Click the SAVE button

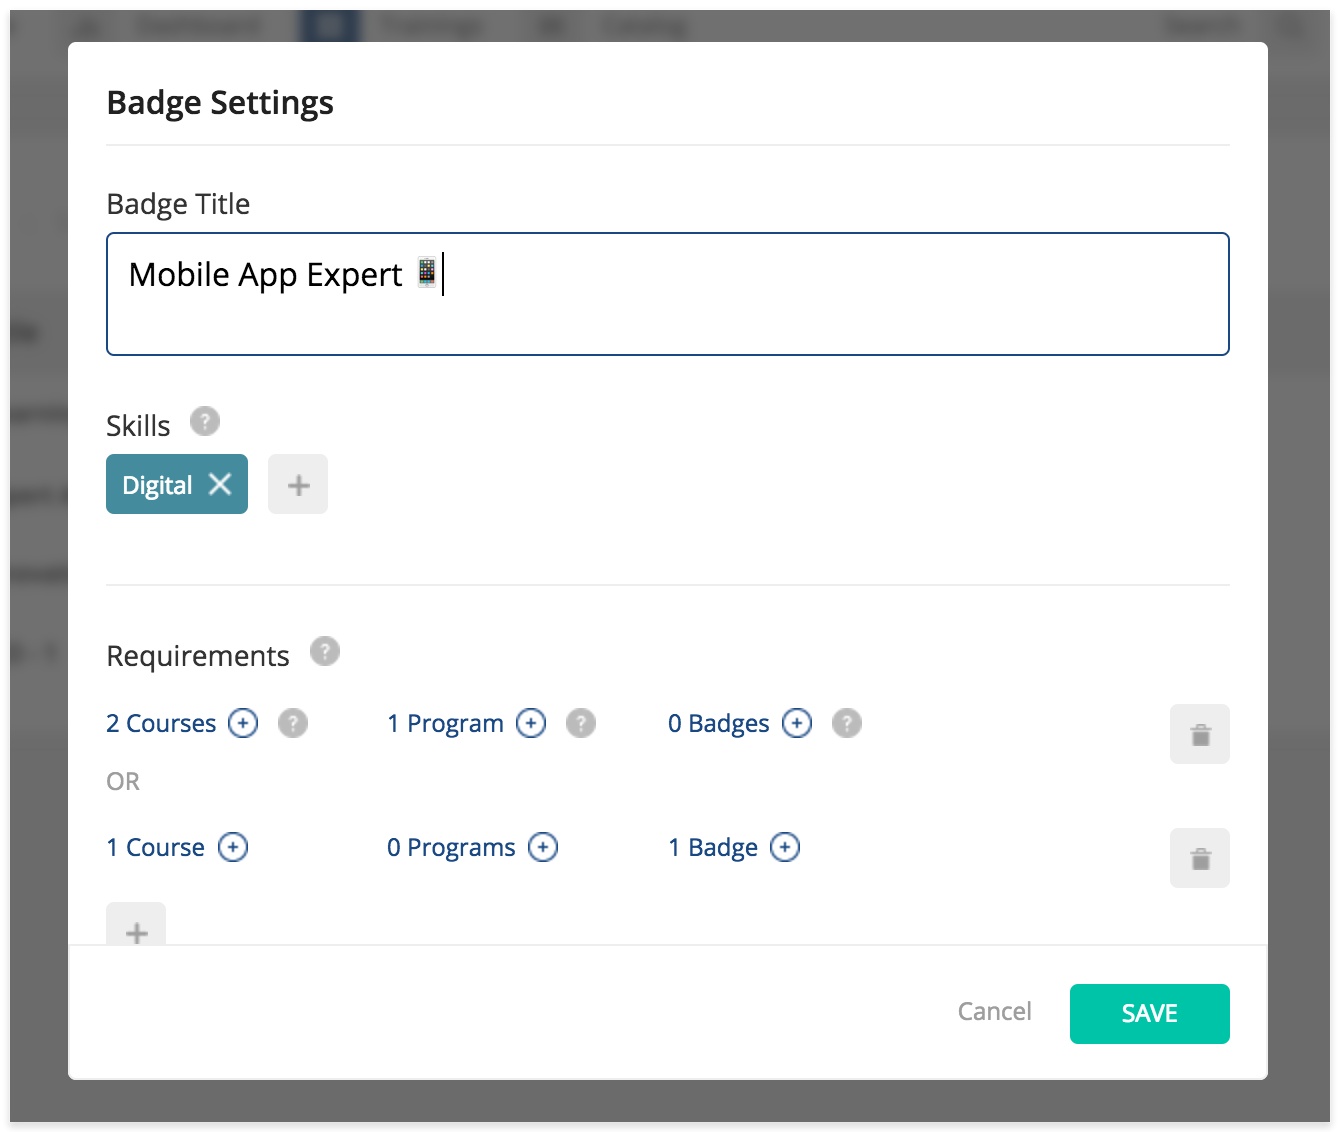(x=1149, y=1014)
